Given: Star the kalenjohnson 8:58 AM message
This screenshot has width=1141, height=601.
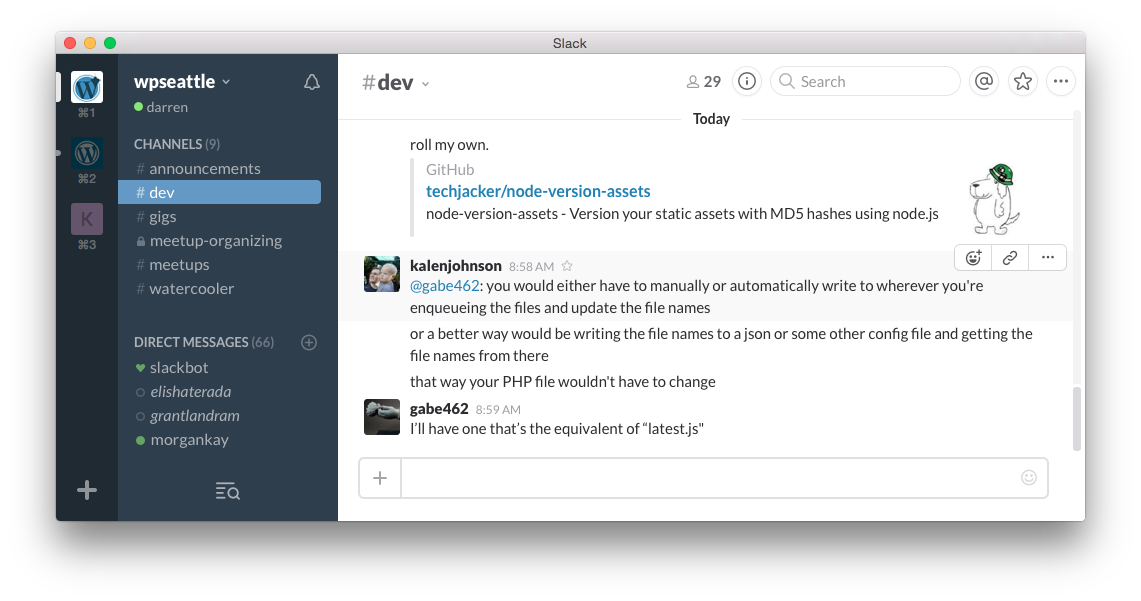Looking at the screenshot, I should 567,266.
